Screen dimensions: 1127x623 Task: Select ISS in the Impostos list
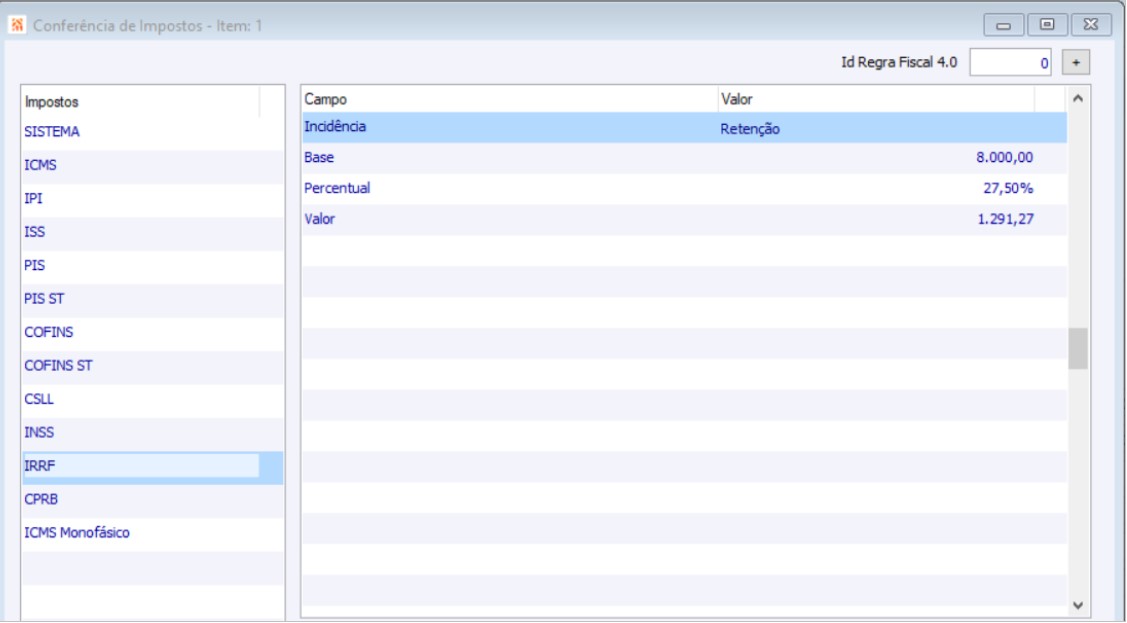(152, 232)
